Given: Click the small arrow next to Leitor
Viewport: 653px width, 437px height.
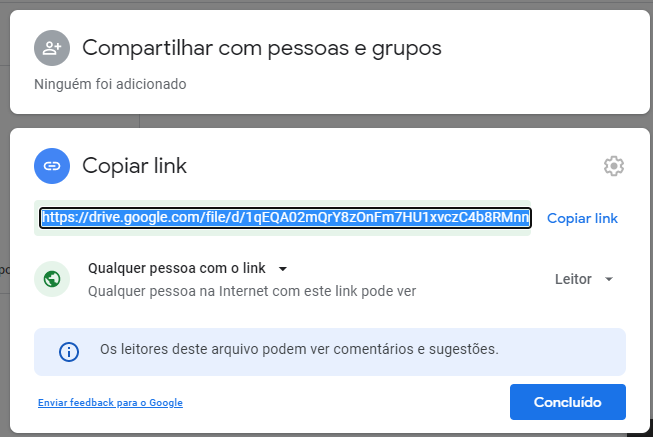Looking at the screenshot, I should (609, 279).
